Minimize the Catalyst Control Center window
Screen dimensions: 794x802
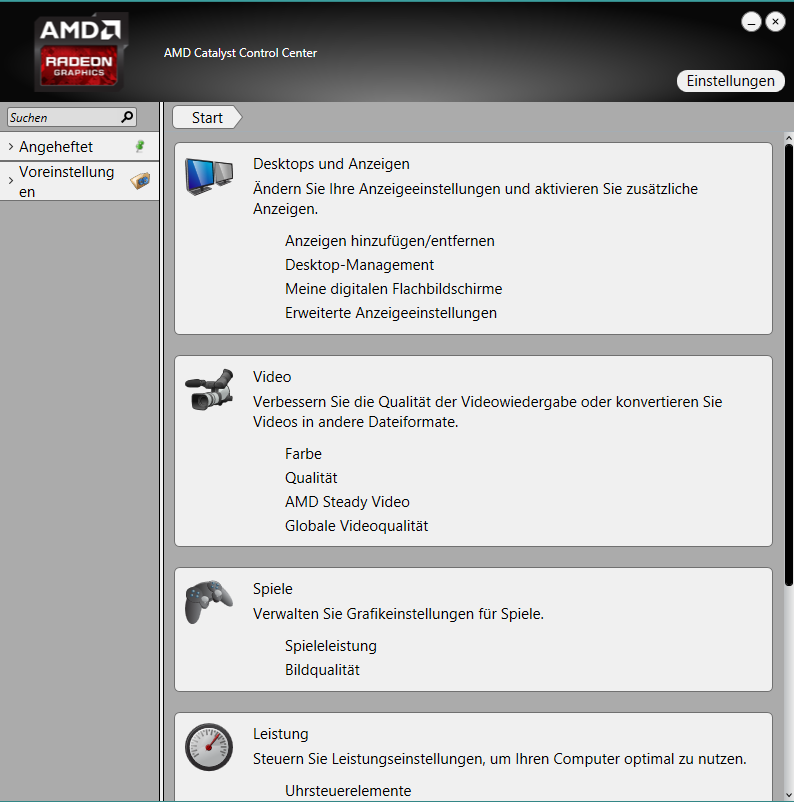pos(752,22)
